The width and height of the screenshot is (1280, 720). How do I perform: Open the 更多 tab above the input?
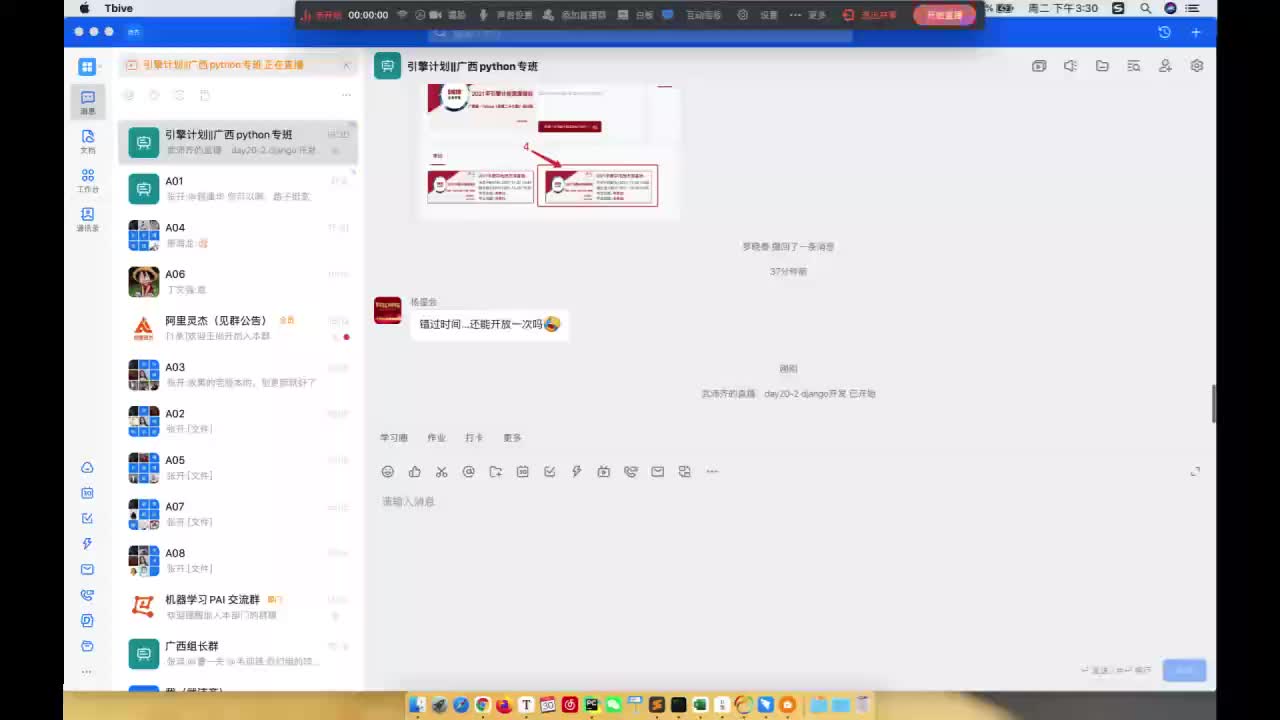(x=513, y=438)
